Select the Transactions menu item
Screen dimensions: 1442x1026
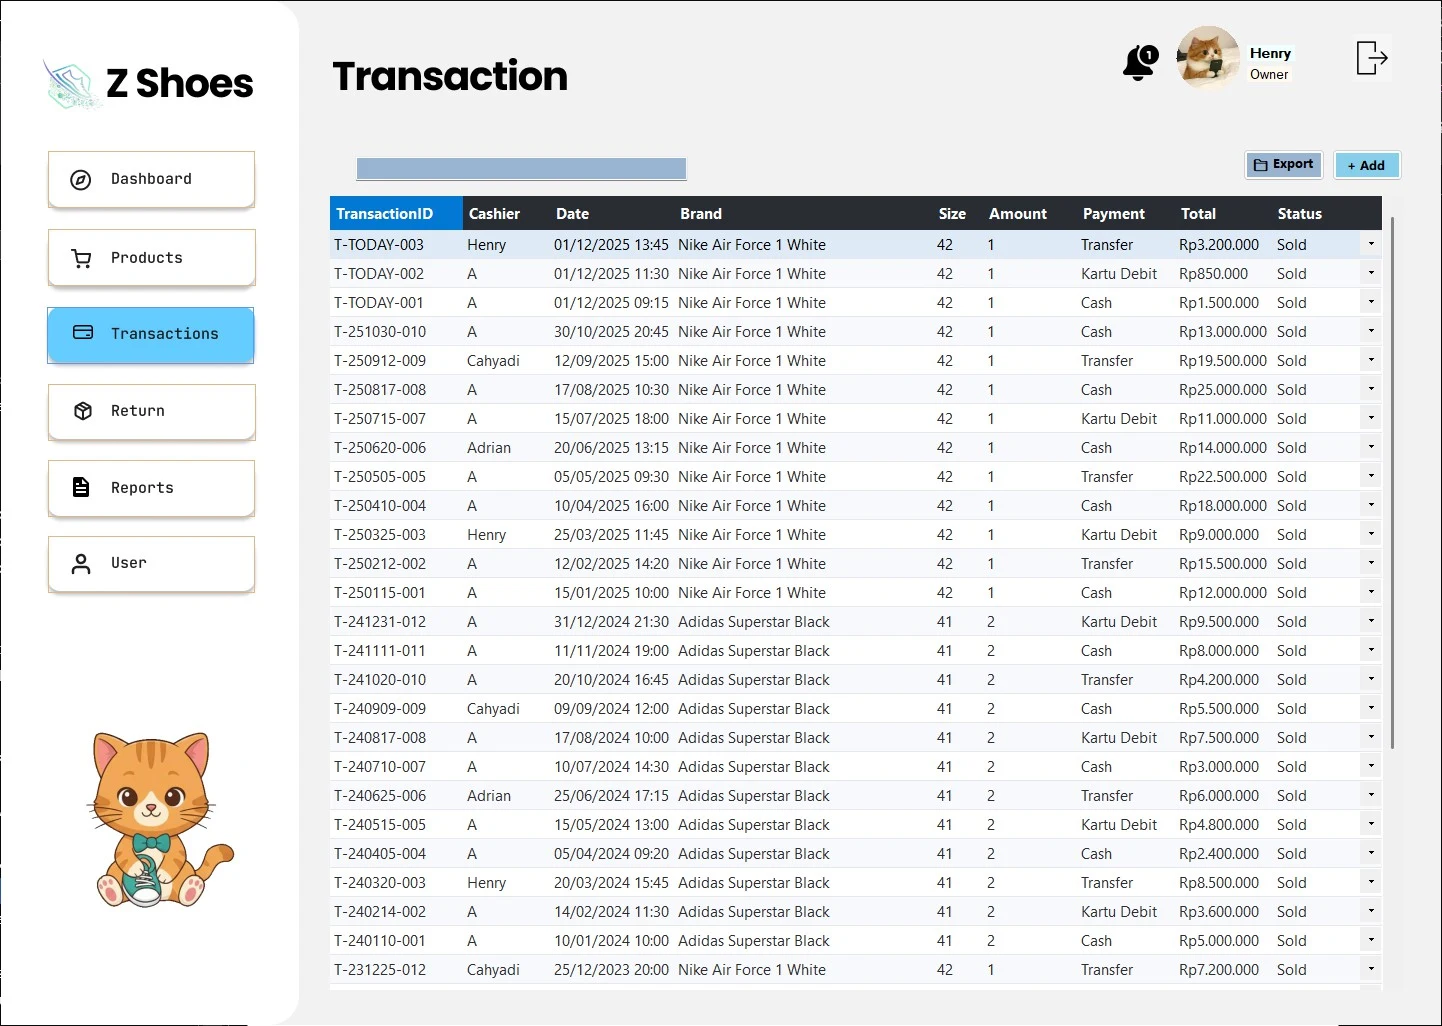[x=151, y=334]
